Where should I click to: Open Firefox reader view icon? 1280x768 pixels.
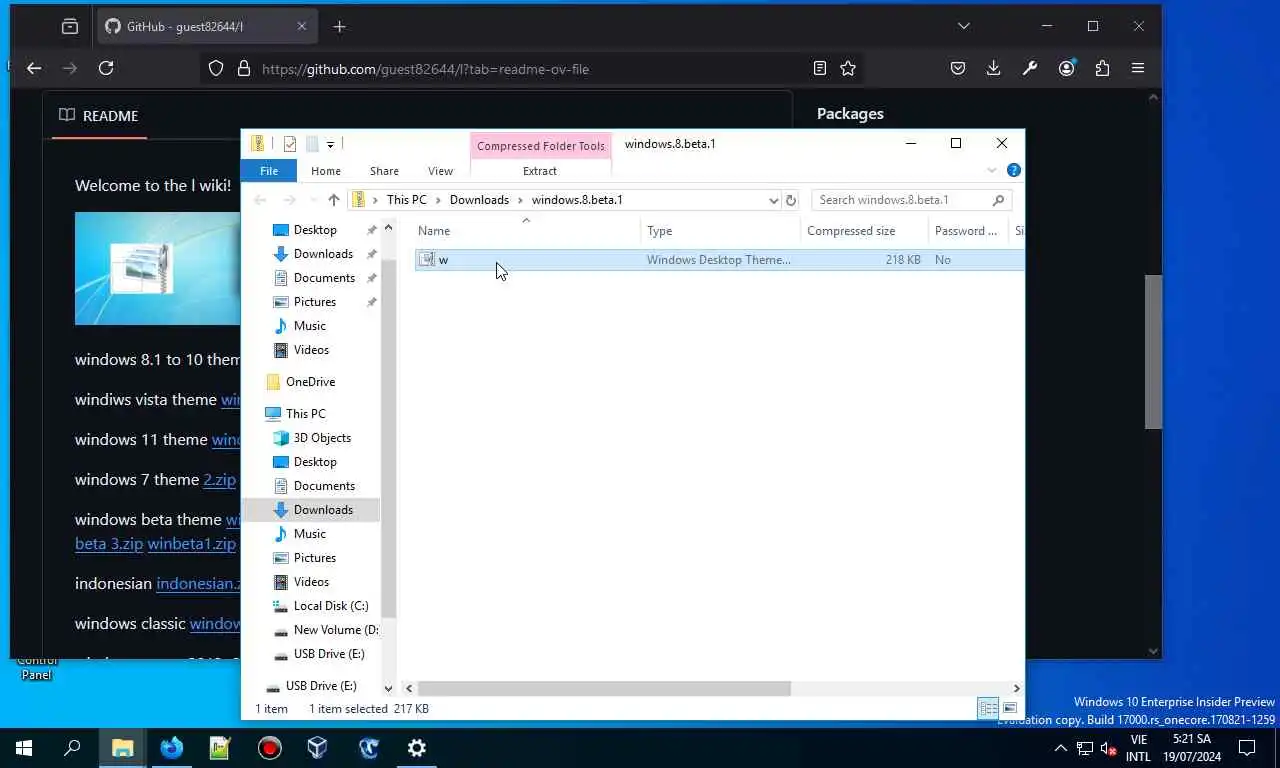coord(820,68)
